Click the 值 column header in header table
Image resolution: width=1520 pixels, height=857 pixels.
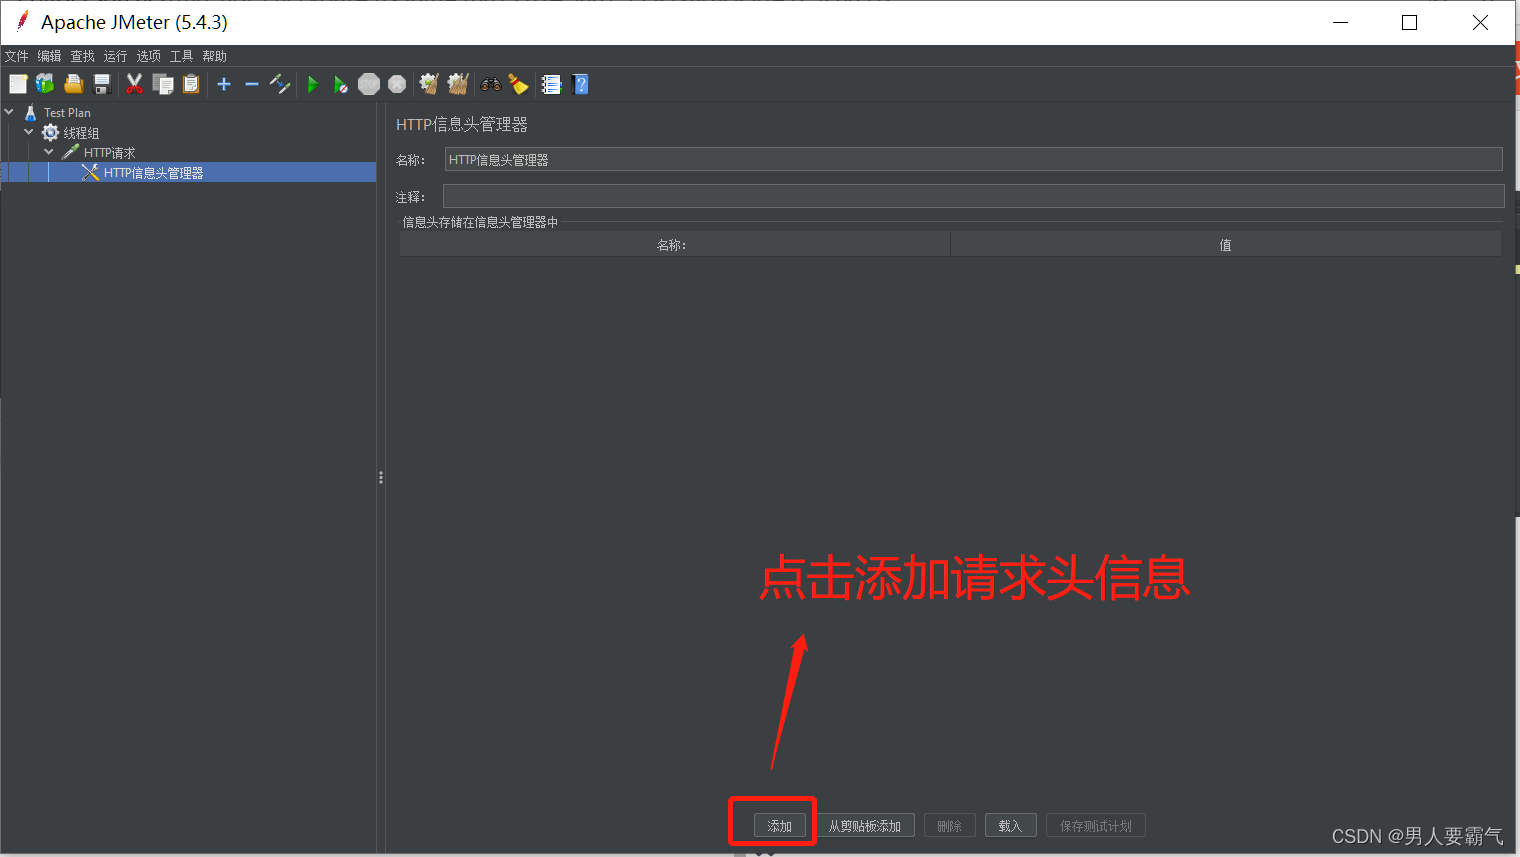pyautogui.click(x=1225, y=245)
